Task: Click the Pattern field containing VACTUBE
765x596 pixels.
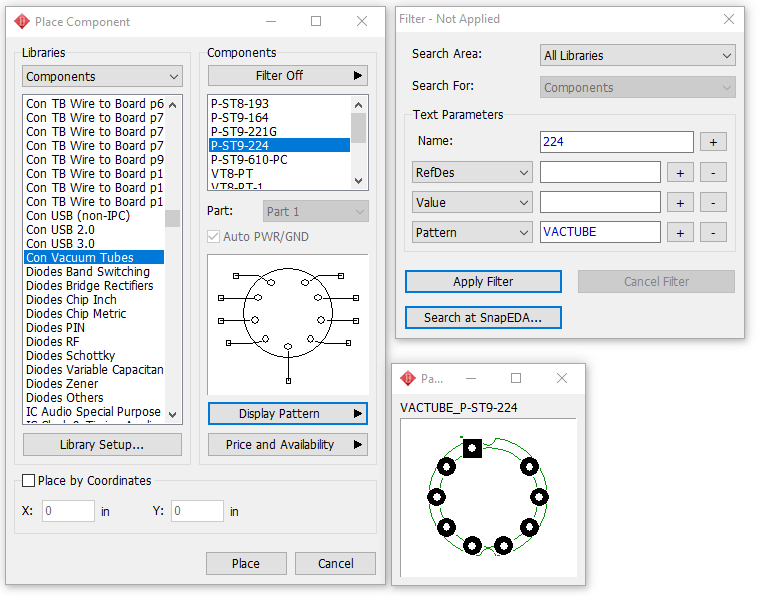Action: tap(600, 233)
